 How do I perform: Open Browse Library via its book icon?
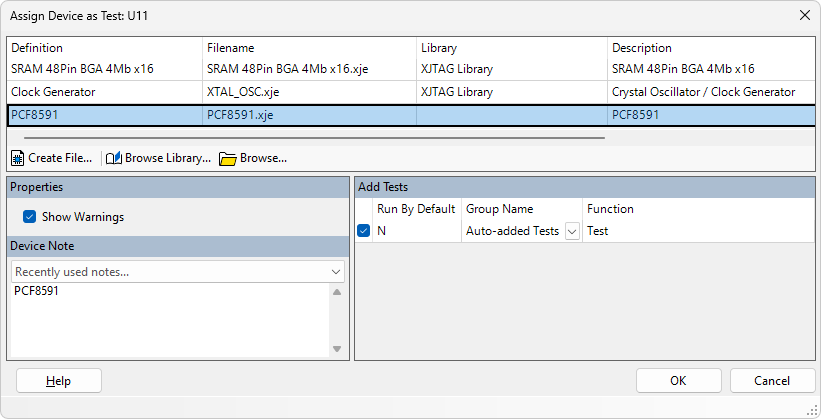(114, 158)
